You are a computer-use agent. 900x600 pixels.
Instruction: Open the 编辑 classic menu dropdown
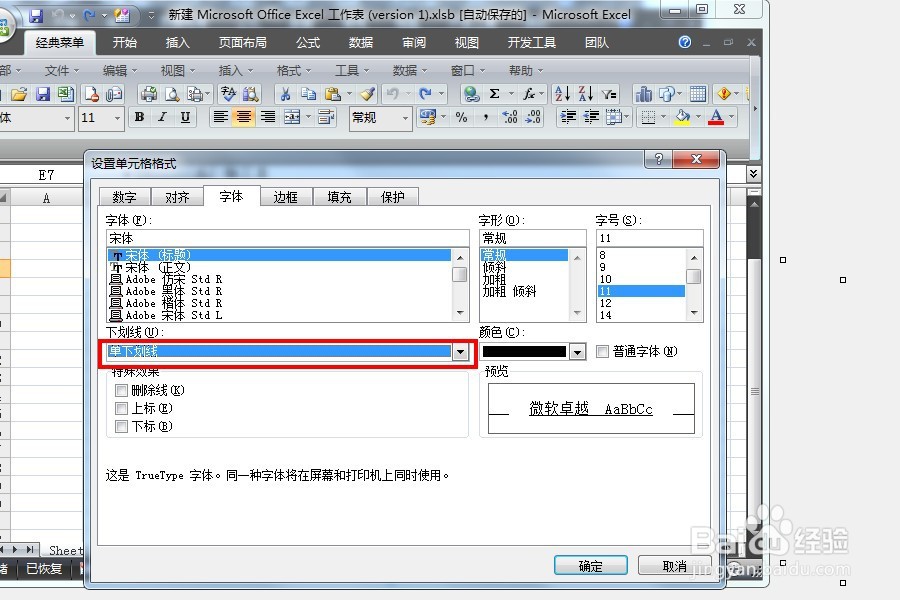(x=120, y=71)
